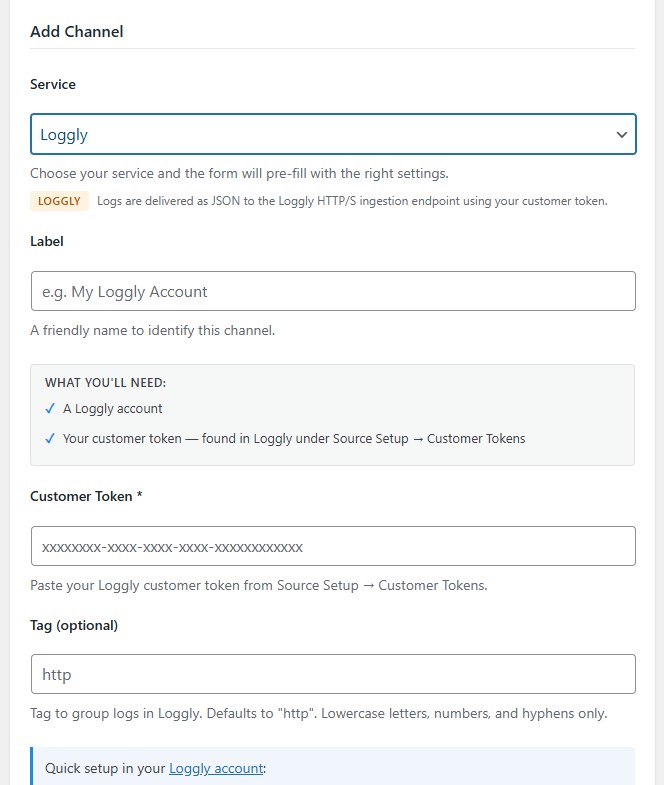Click checkmark beside A Loggly account
This screenshot has height=785, width=664.
coord(50,409)
